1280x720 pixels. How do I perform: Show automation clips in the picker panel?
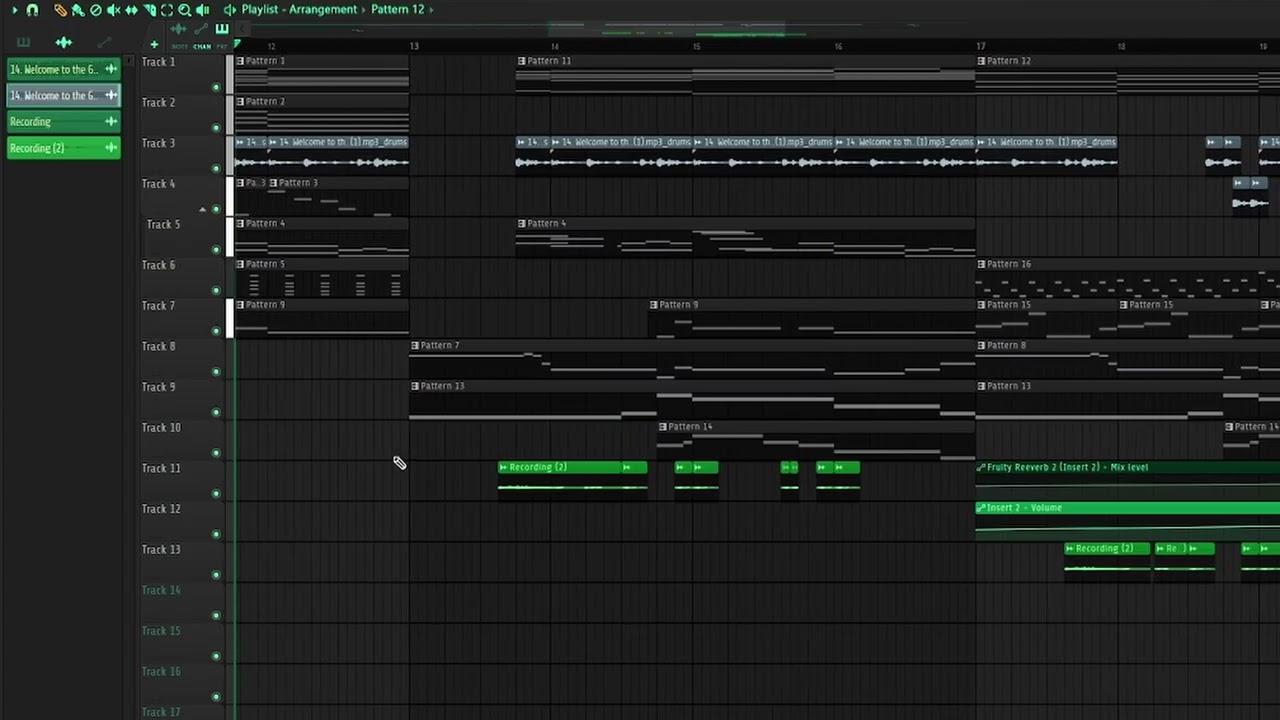tap(104, 42)
